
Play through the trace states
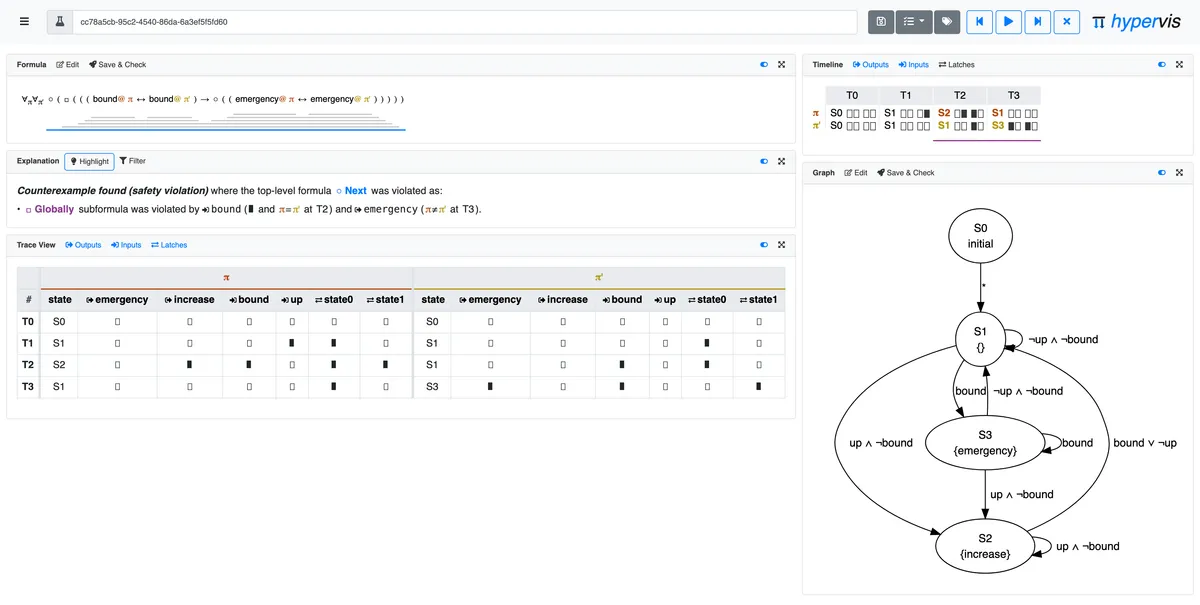click(x=1008, y=21)
